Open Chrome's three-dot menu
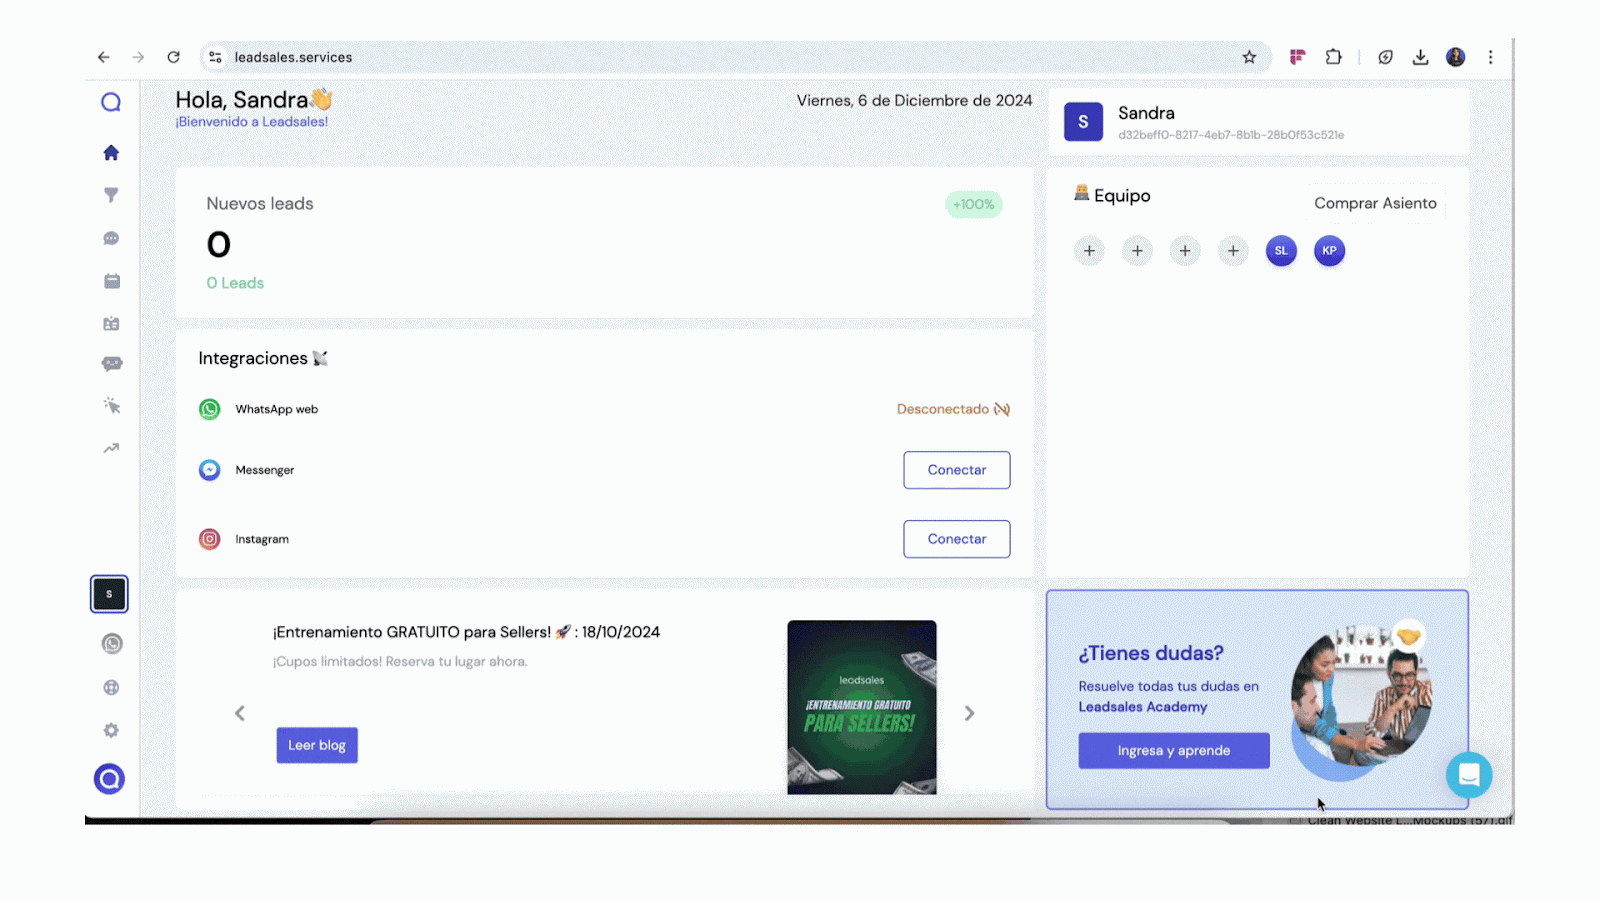The image size is (1600, 900). pos(1490,57)
